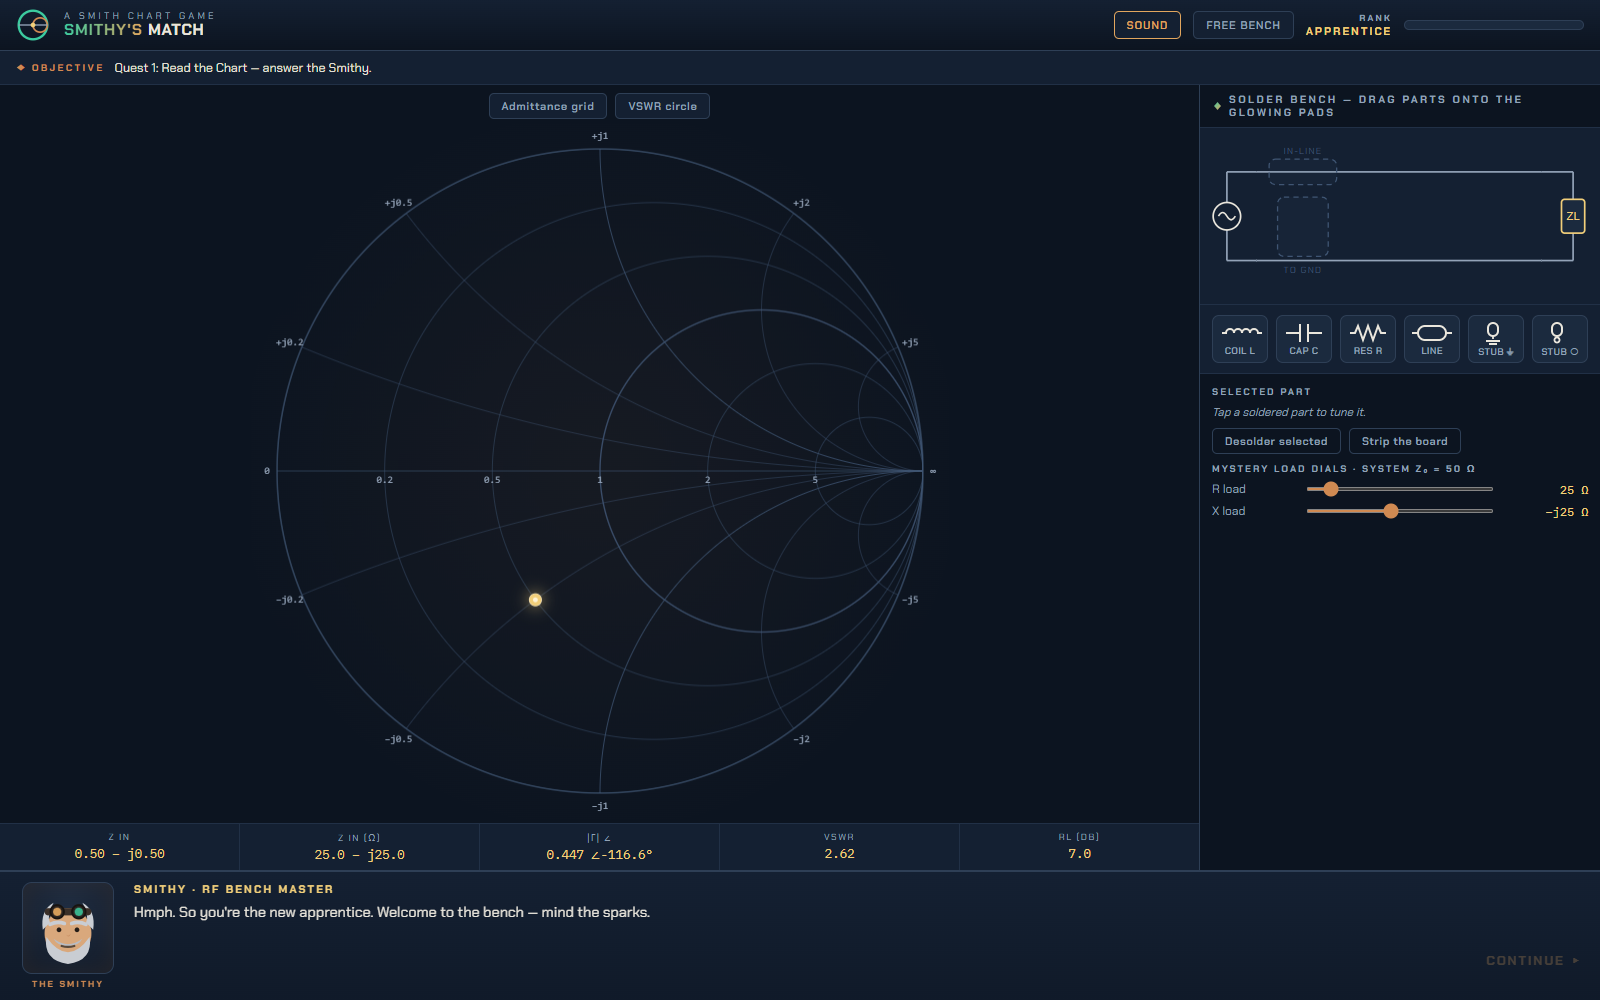Select the RES R resistor part
The image size is (1600, 1000).
pyautogui.click(x=1368, y=339)
